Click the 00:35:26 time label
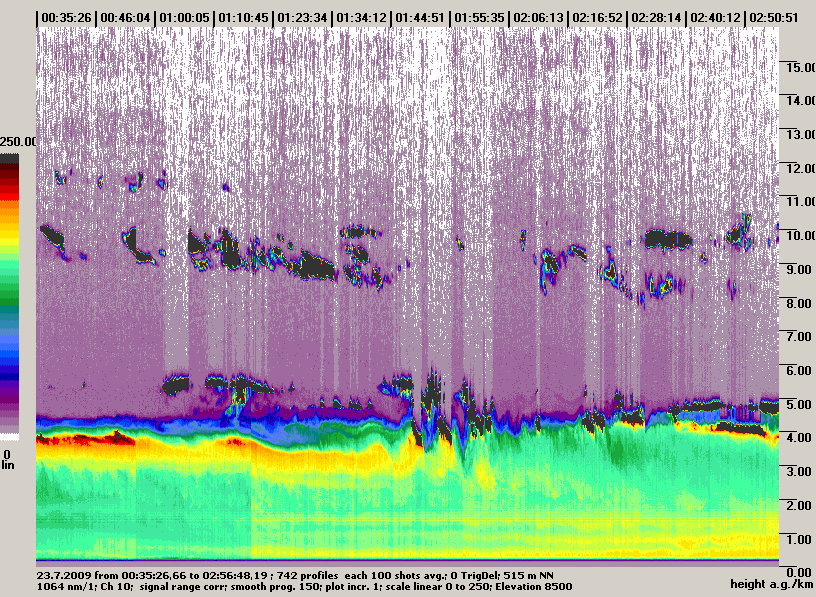 coord(66,18)
